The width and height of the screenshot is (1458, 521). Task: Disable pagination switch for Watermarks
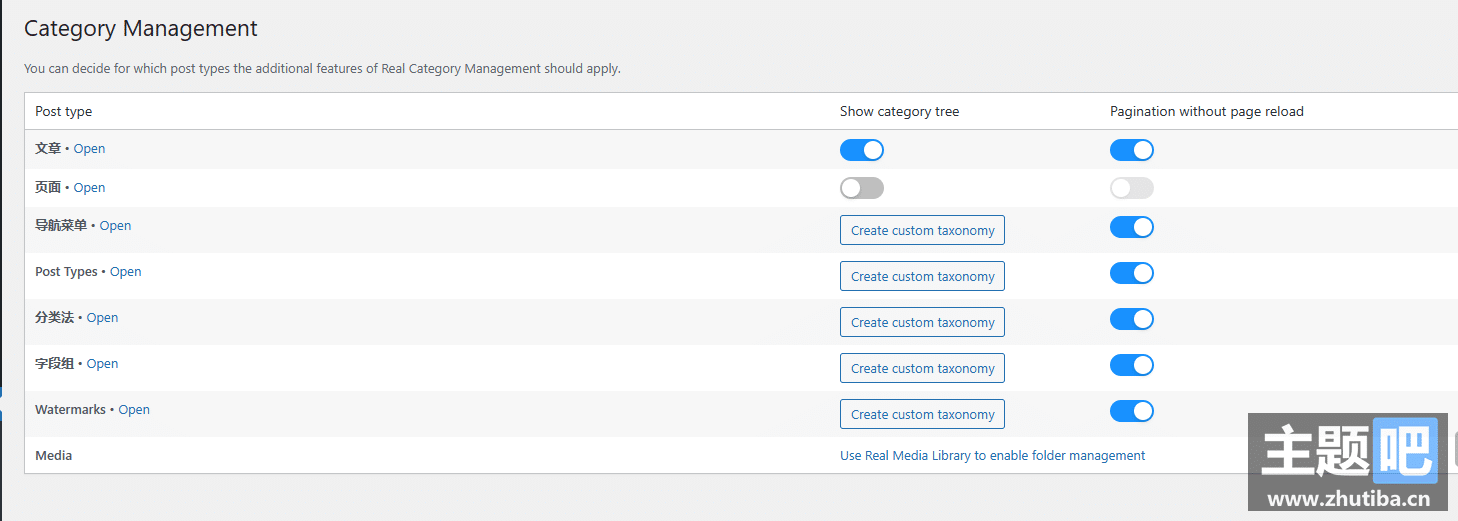(x=1132, y=411)
